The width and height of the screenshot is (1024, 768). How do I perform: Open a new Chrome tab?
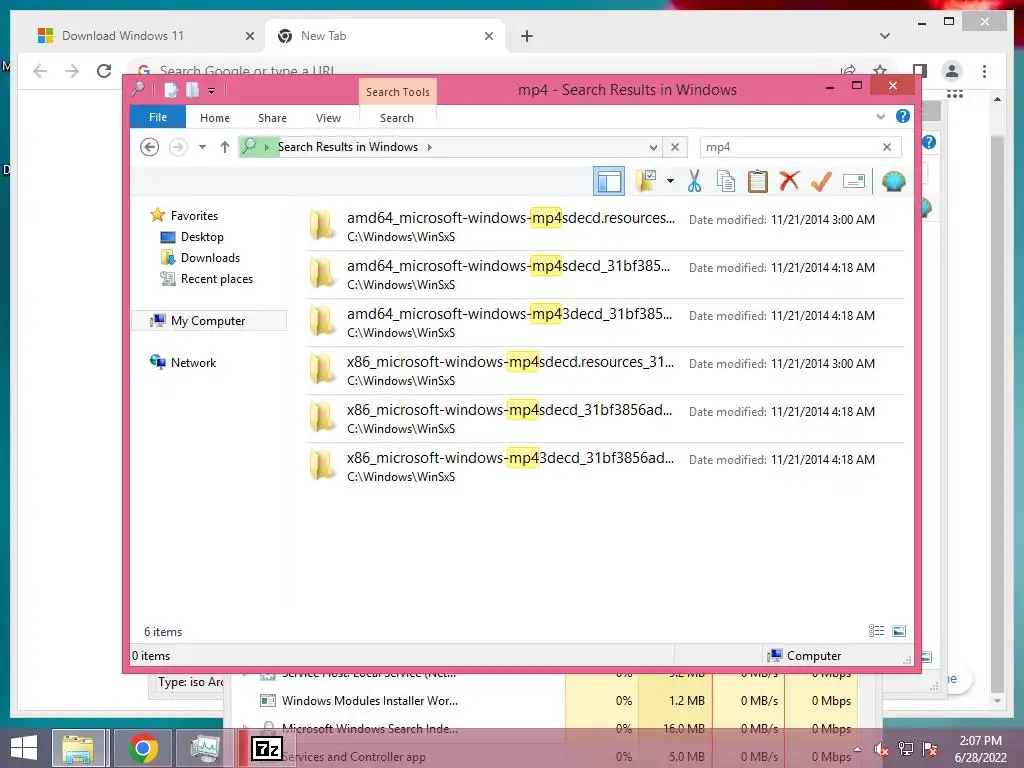pyautogui.click(x=526, y=36)
